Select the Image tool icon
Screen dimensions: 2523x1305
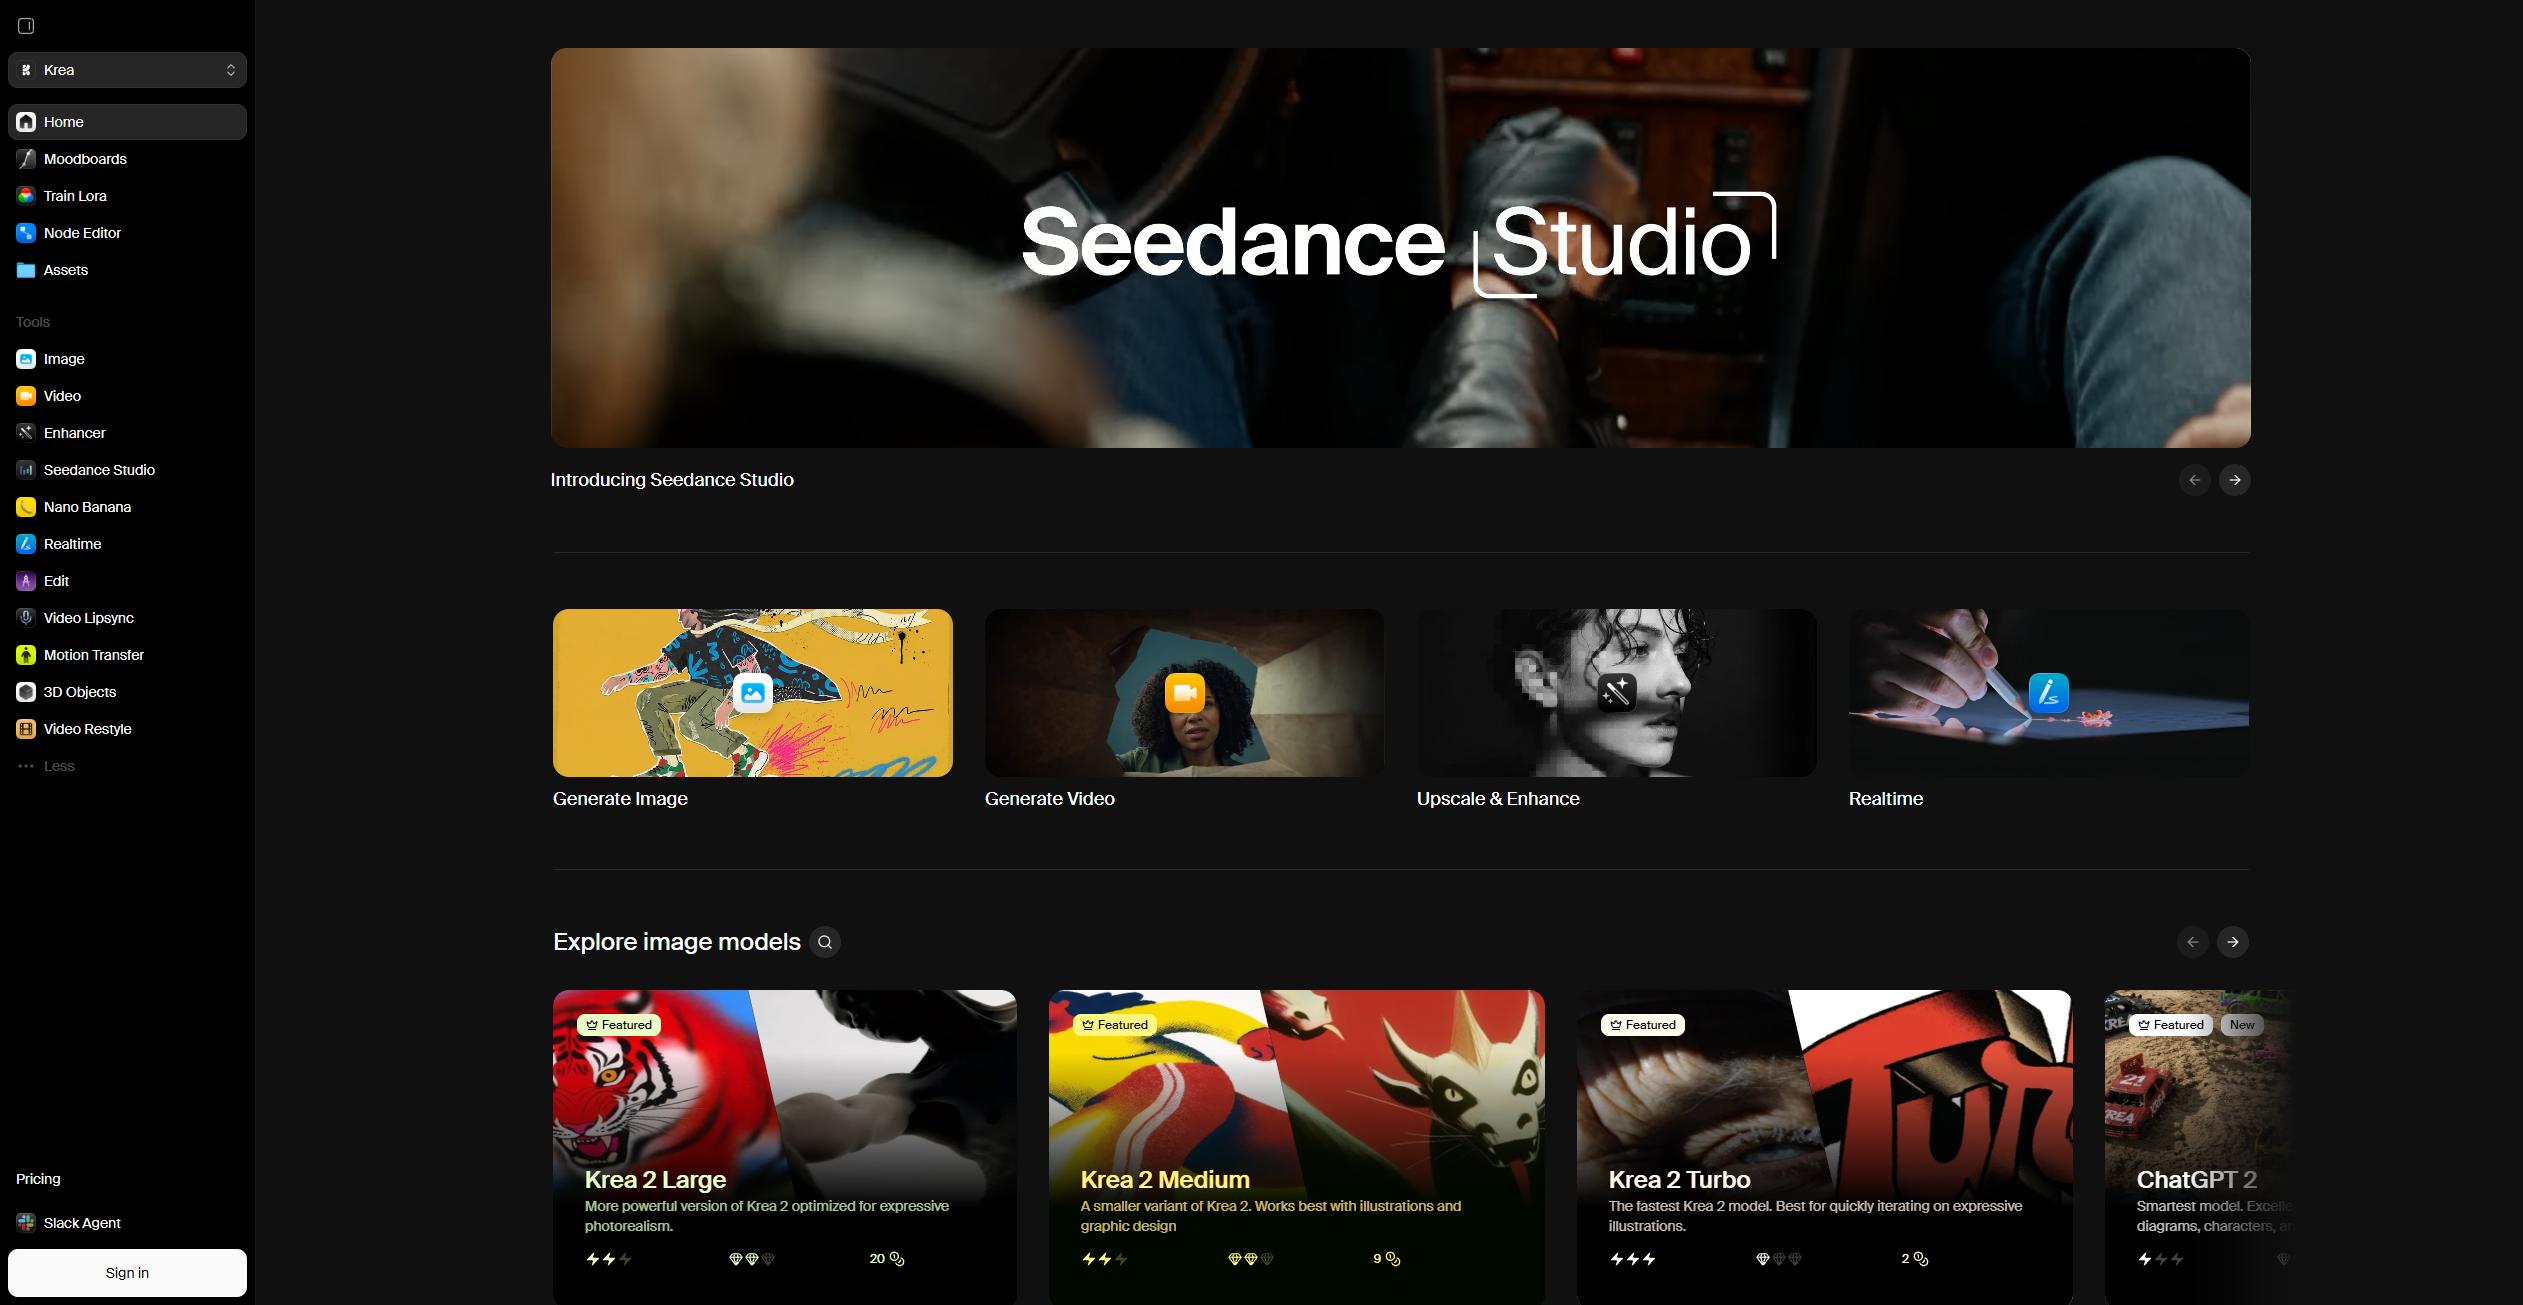click(x=26, y=359)
